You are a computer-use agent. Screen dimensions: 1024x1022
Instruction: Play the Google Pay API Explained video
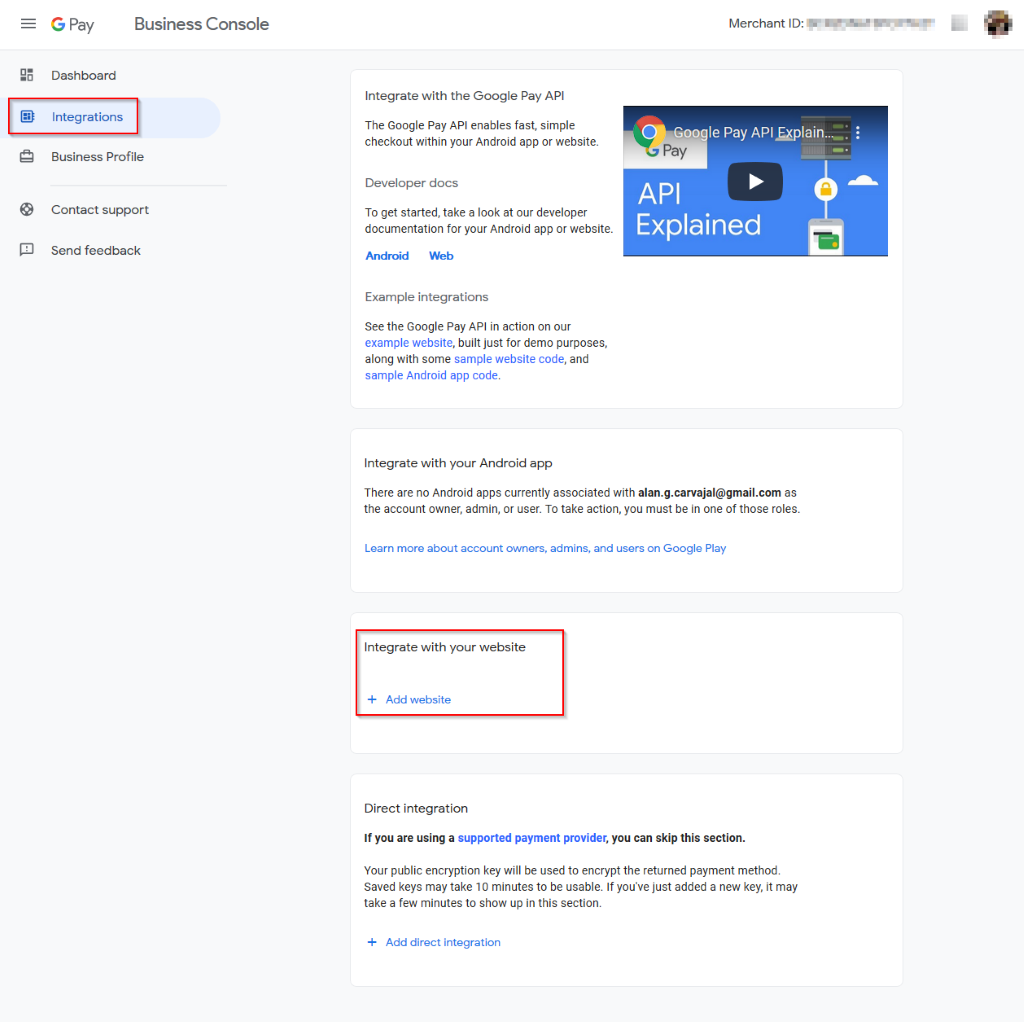point(755,182)
